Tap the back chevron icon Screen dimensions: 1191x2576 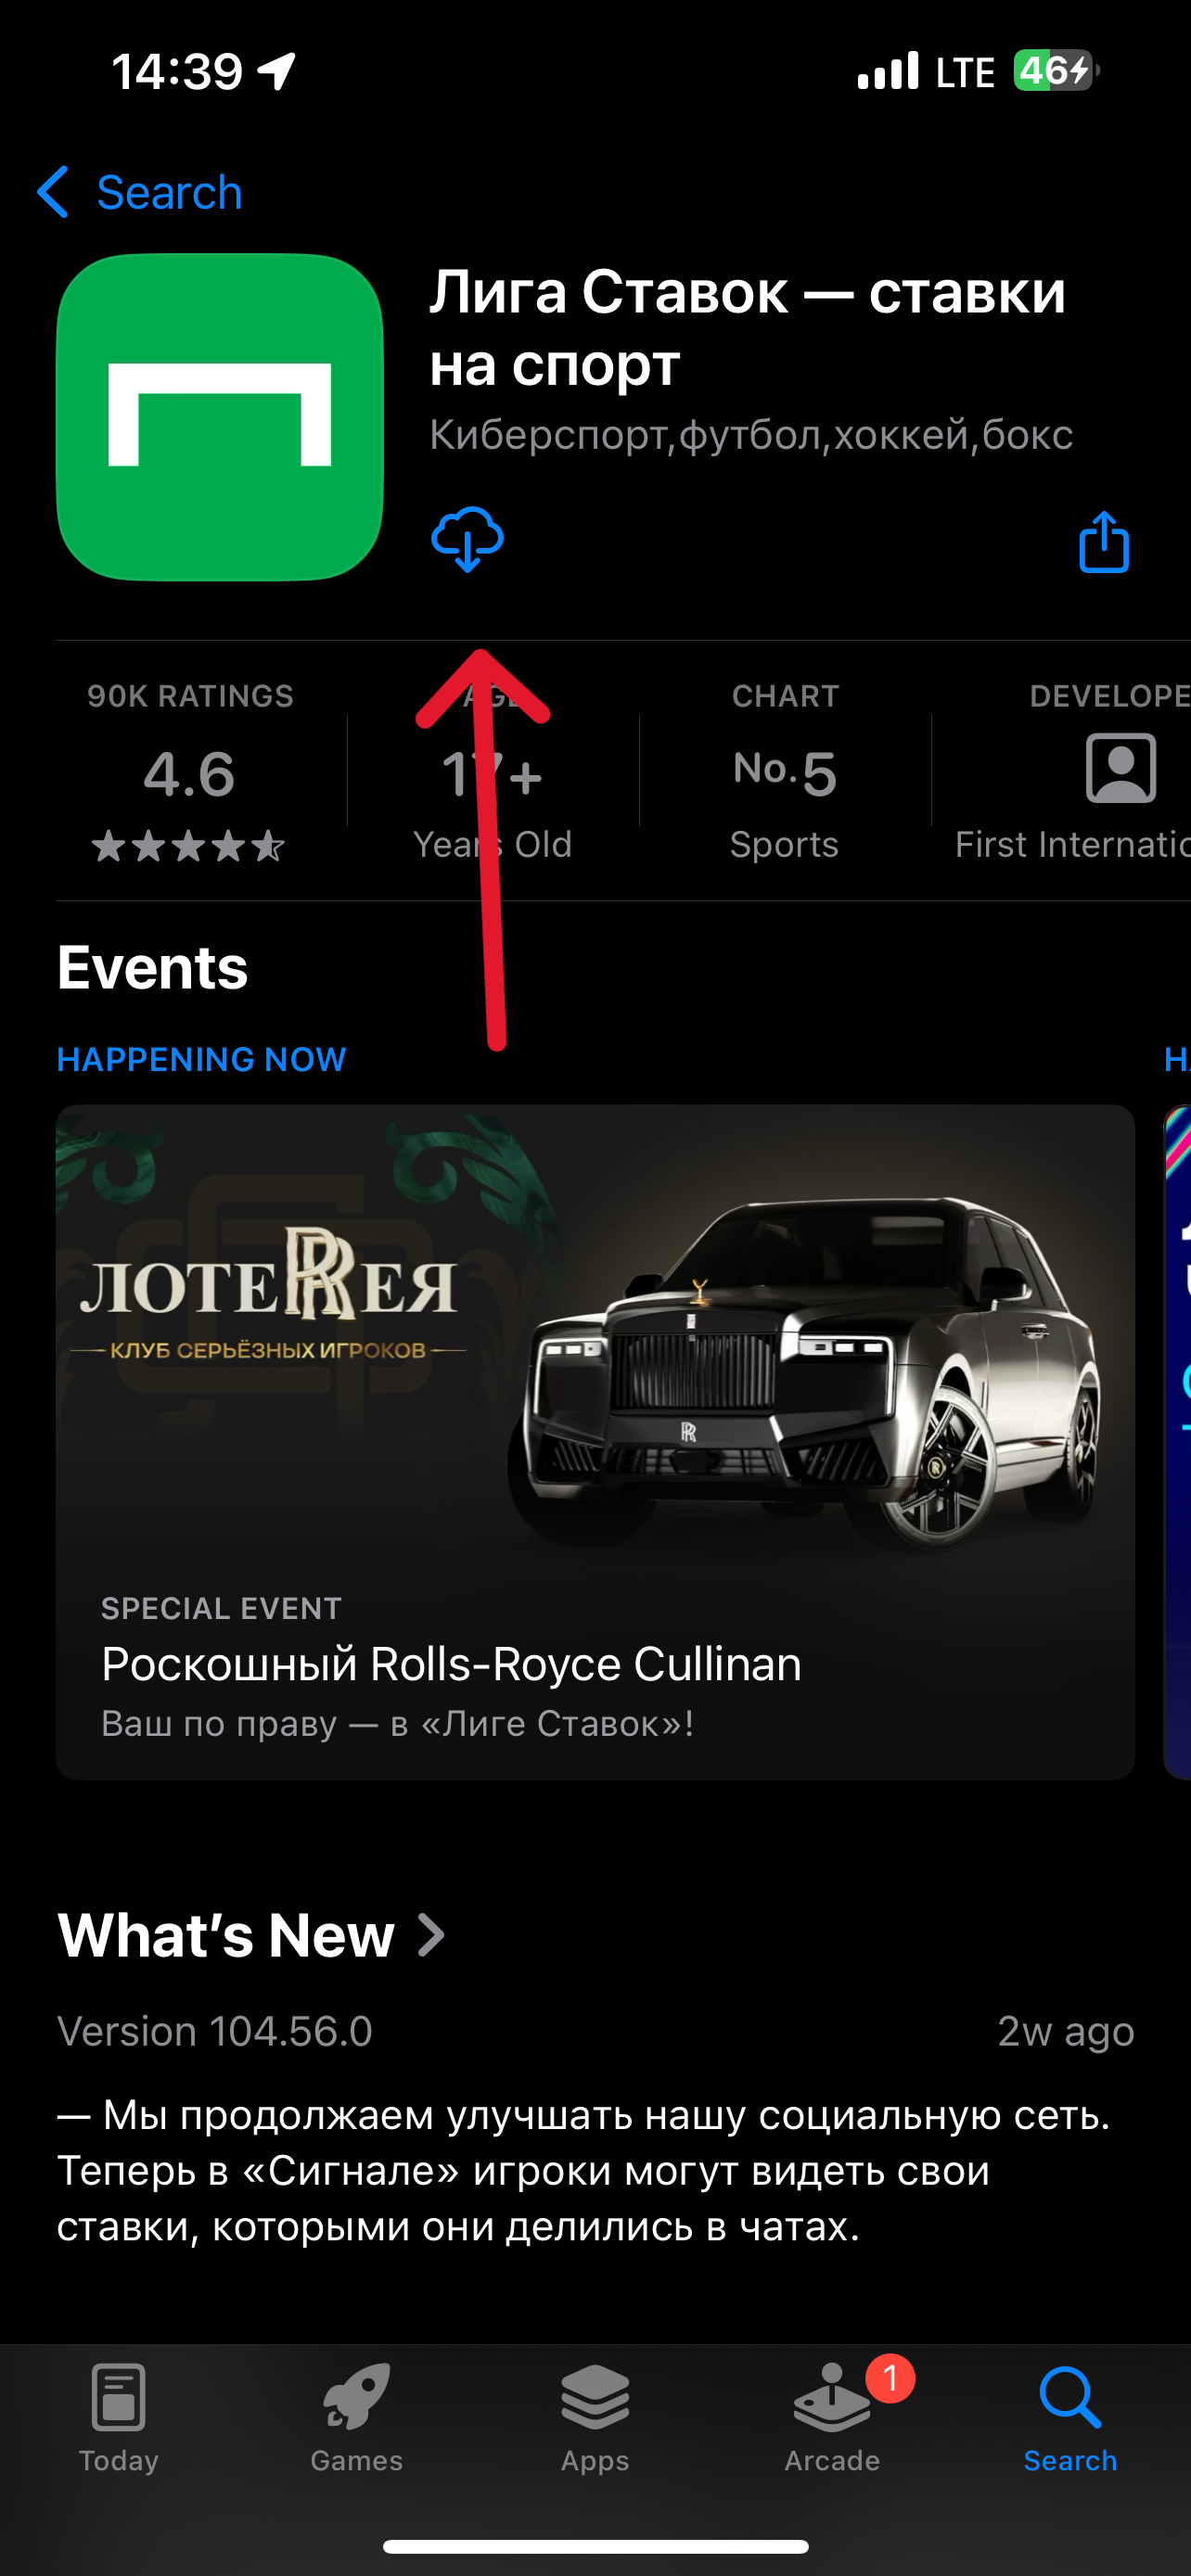tap(53, 192)
